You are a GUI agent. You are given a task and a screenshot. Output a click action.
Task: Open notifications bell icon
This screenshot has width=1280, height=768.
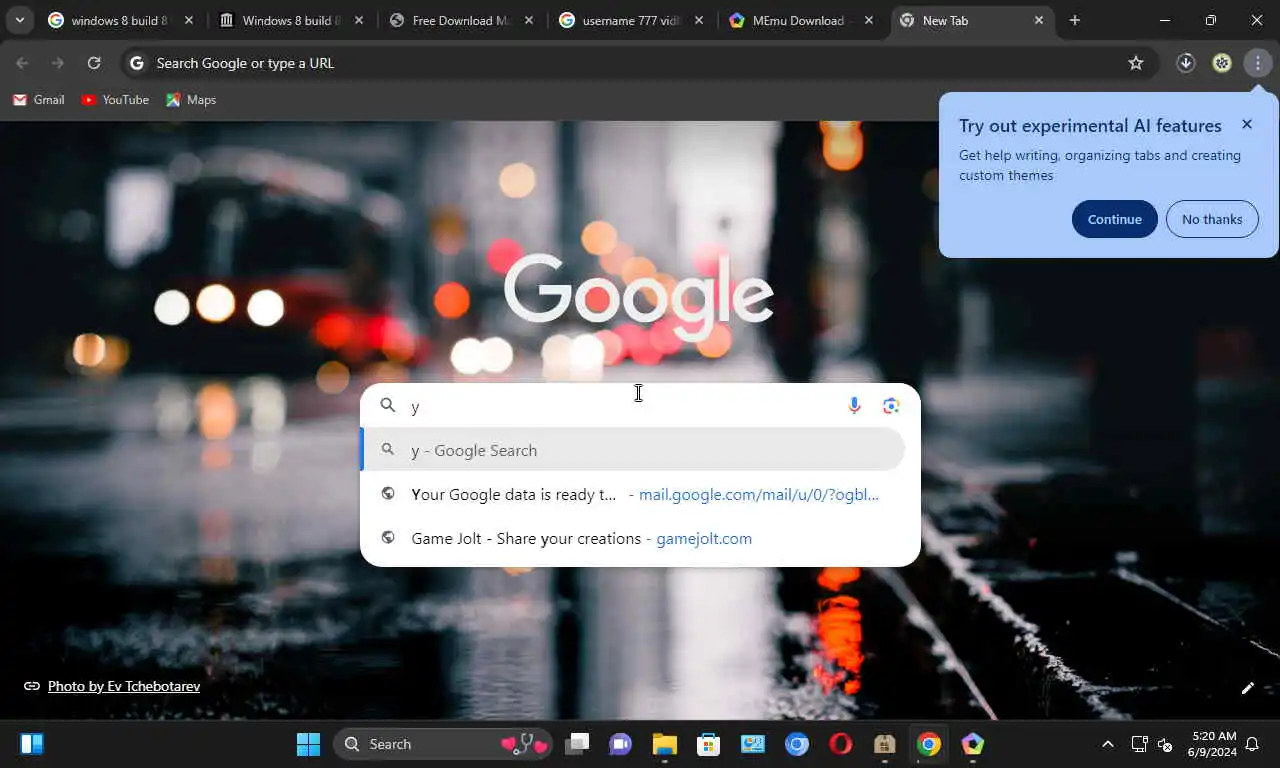coord(1252,744)
